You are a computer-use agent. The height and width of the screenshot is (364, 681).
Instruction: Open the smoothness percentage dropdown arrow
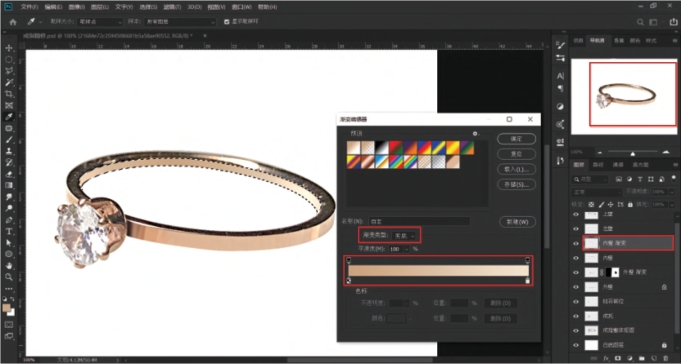pyautogui.click(x=407, y=249)
